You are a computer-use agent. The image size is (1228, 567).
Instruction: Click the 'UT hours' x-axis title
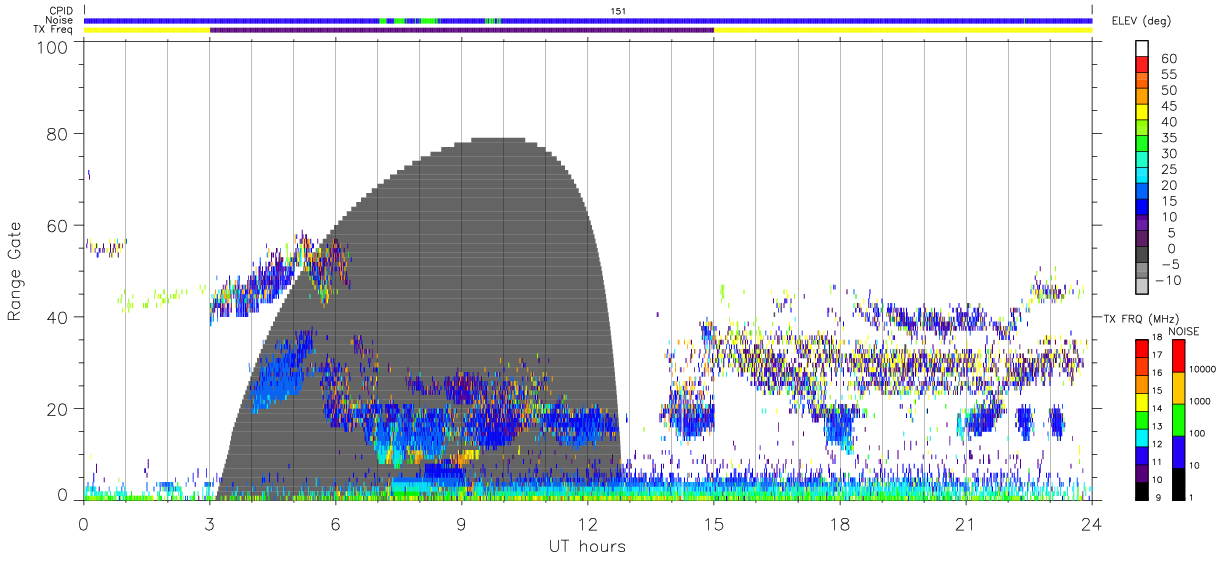point(587,546)
